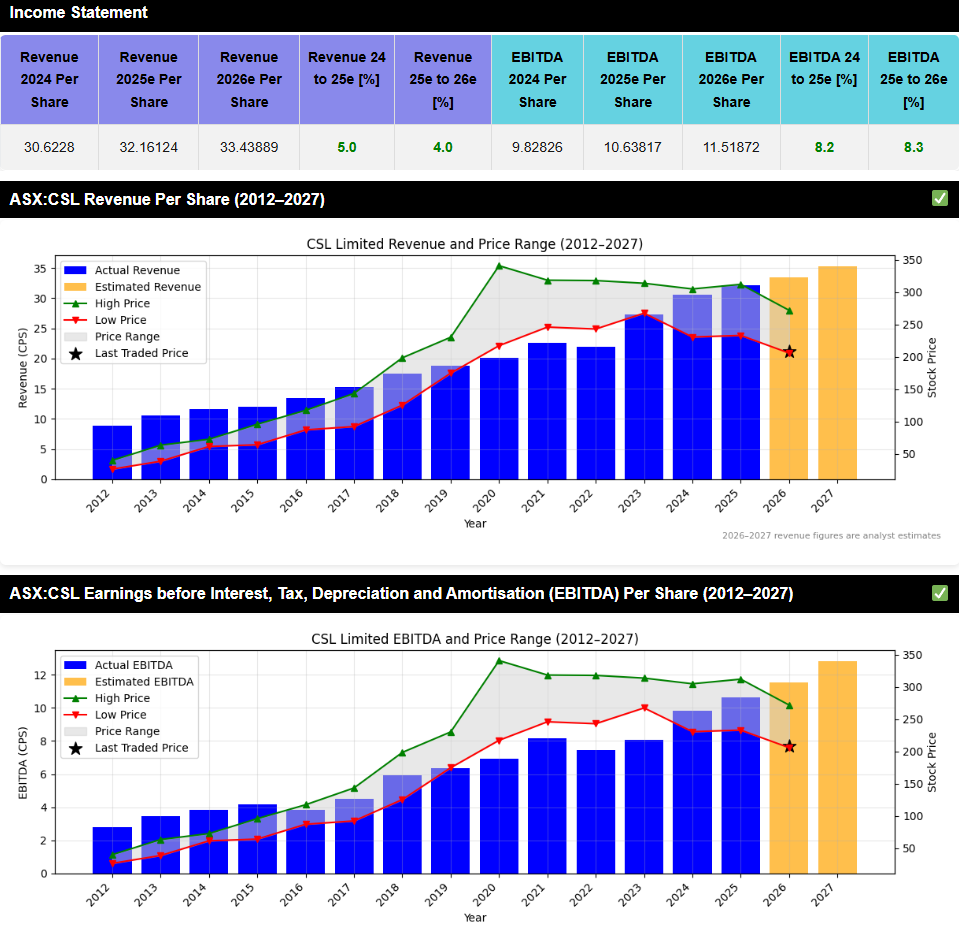
Task: Click the blue Actual Revenue legend swatch
Action: (x=76, y=270)
